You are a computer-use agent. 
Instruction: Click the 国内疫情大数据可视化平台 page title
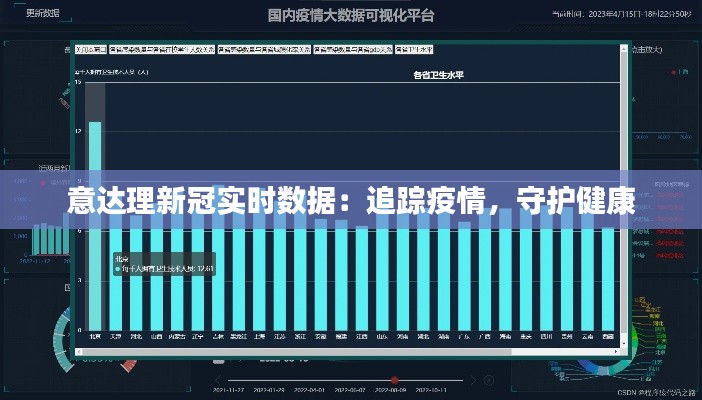point(350,15)
